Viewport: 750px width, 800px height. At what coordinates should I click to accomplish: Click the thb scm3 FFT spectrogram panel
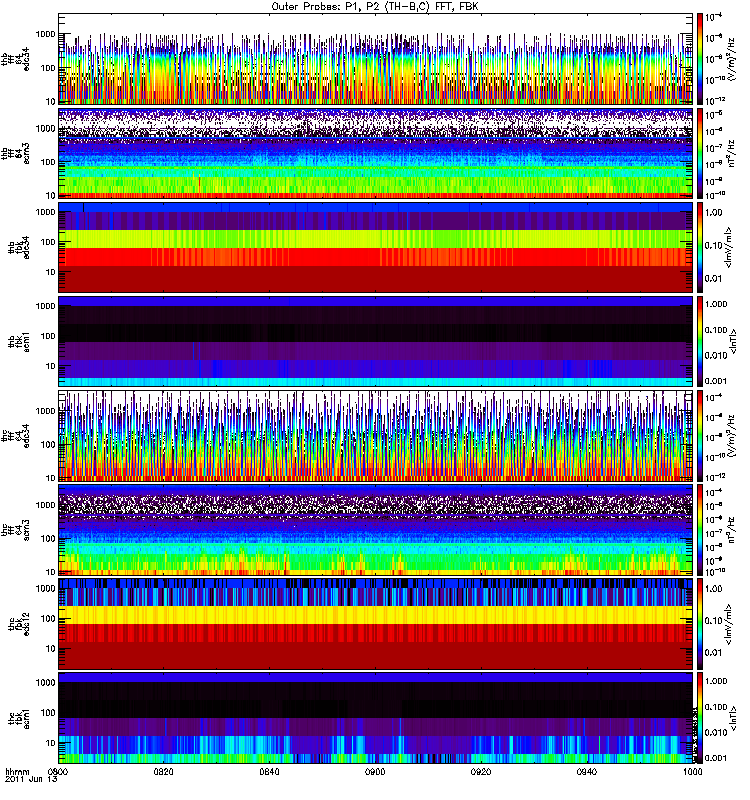pos(375,153)
